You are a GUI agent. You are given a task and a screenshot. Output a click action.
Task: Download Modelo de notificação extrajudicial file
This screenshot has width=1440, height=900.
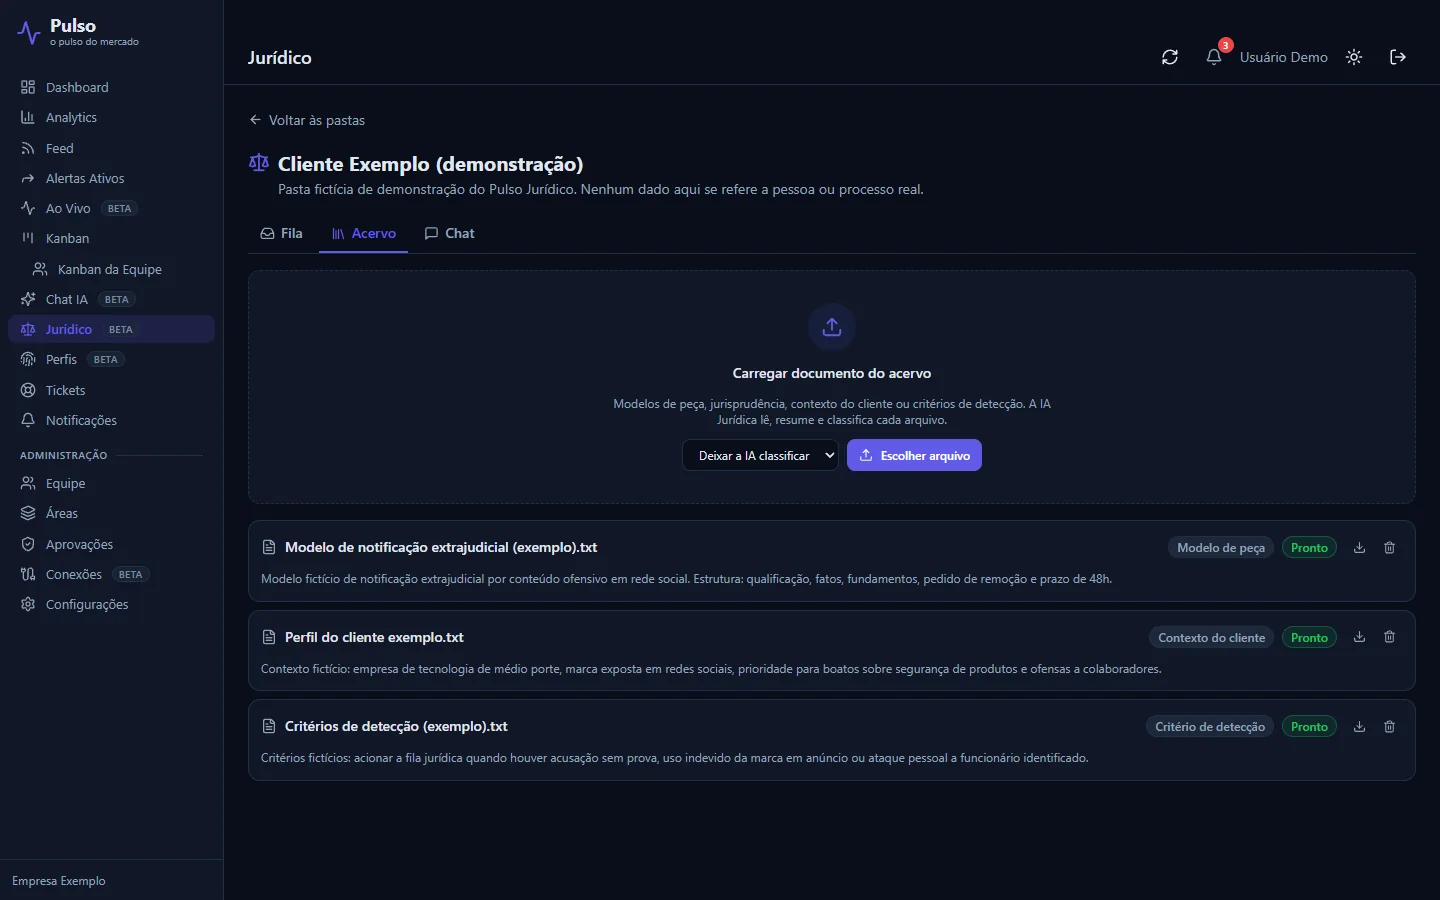click(1359, 548)
